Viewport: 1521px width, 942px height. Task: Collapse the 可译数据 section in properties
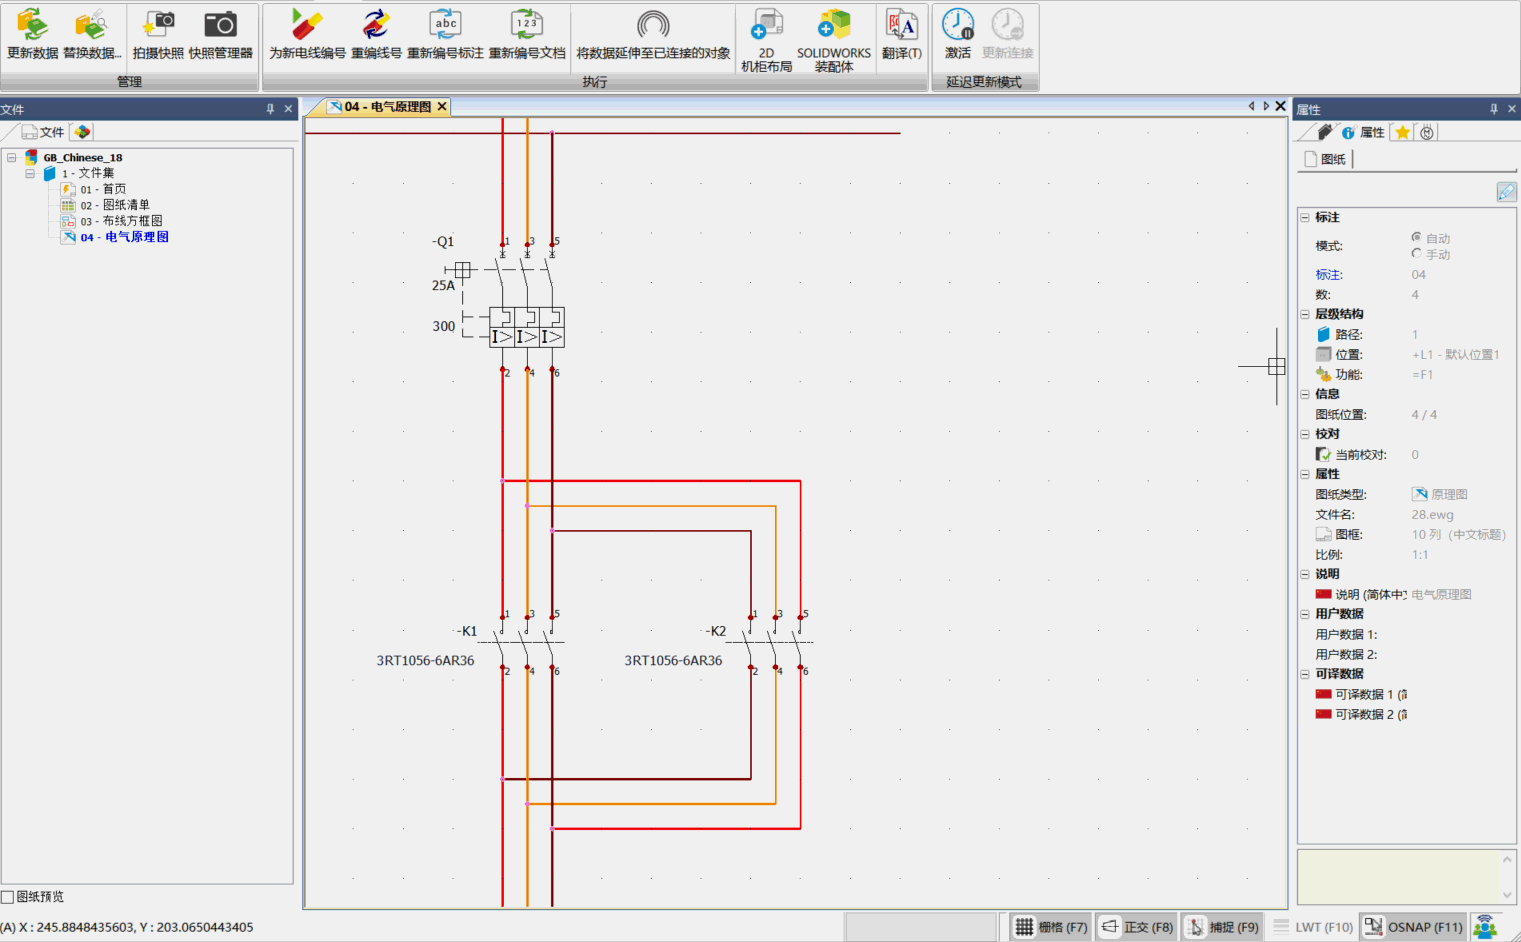pyautogui.click(x=1305, y=674)
